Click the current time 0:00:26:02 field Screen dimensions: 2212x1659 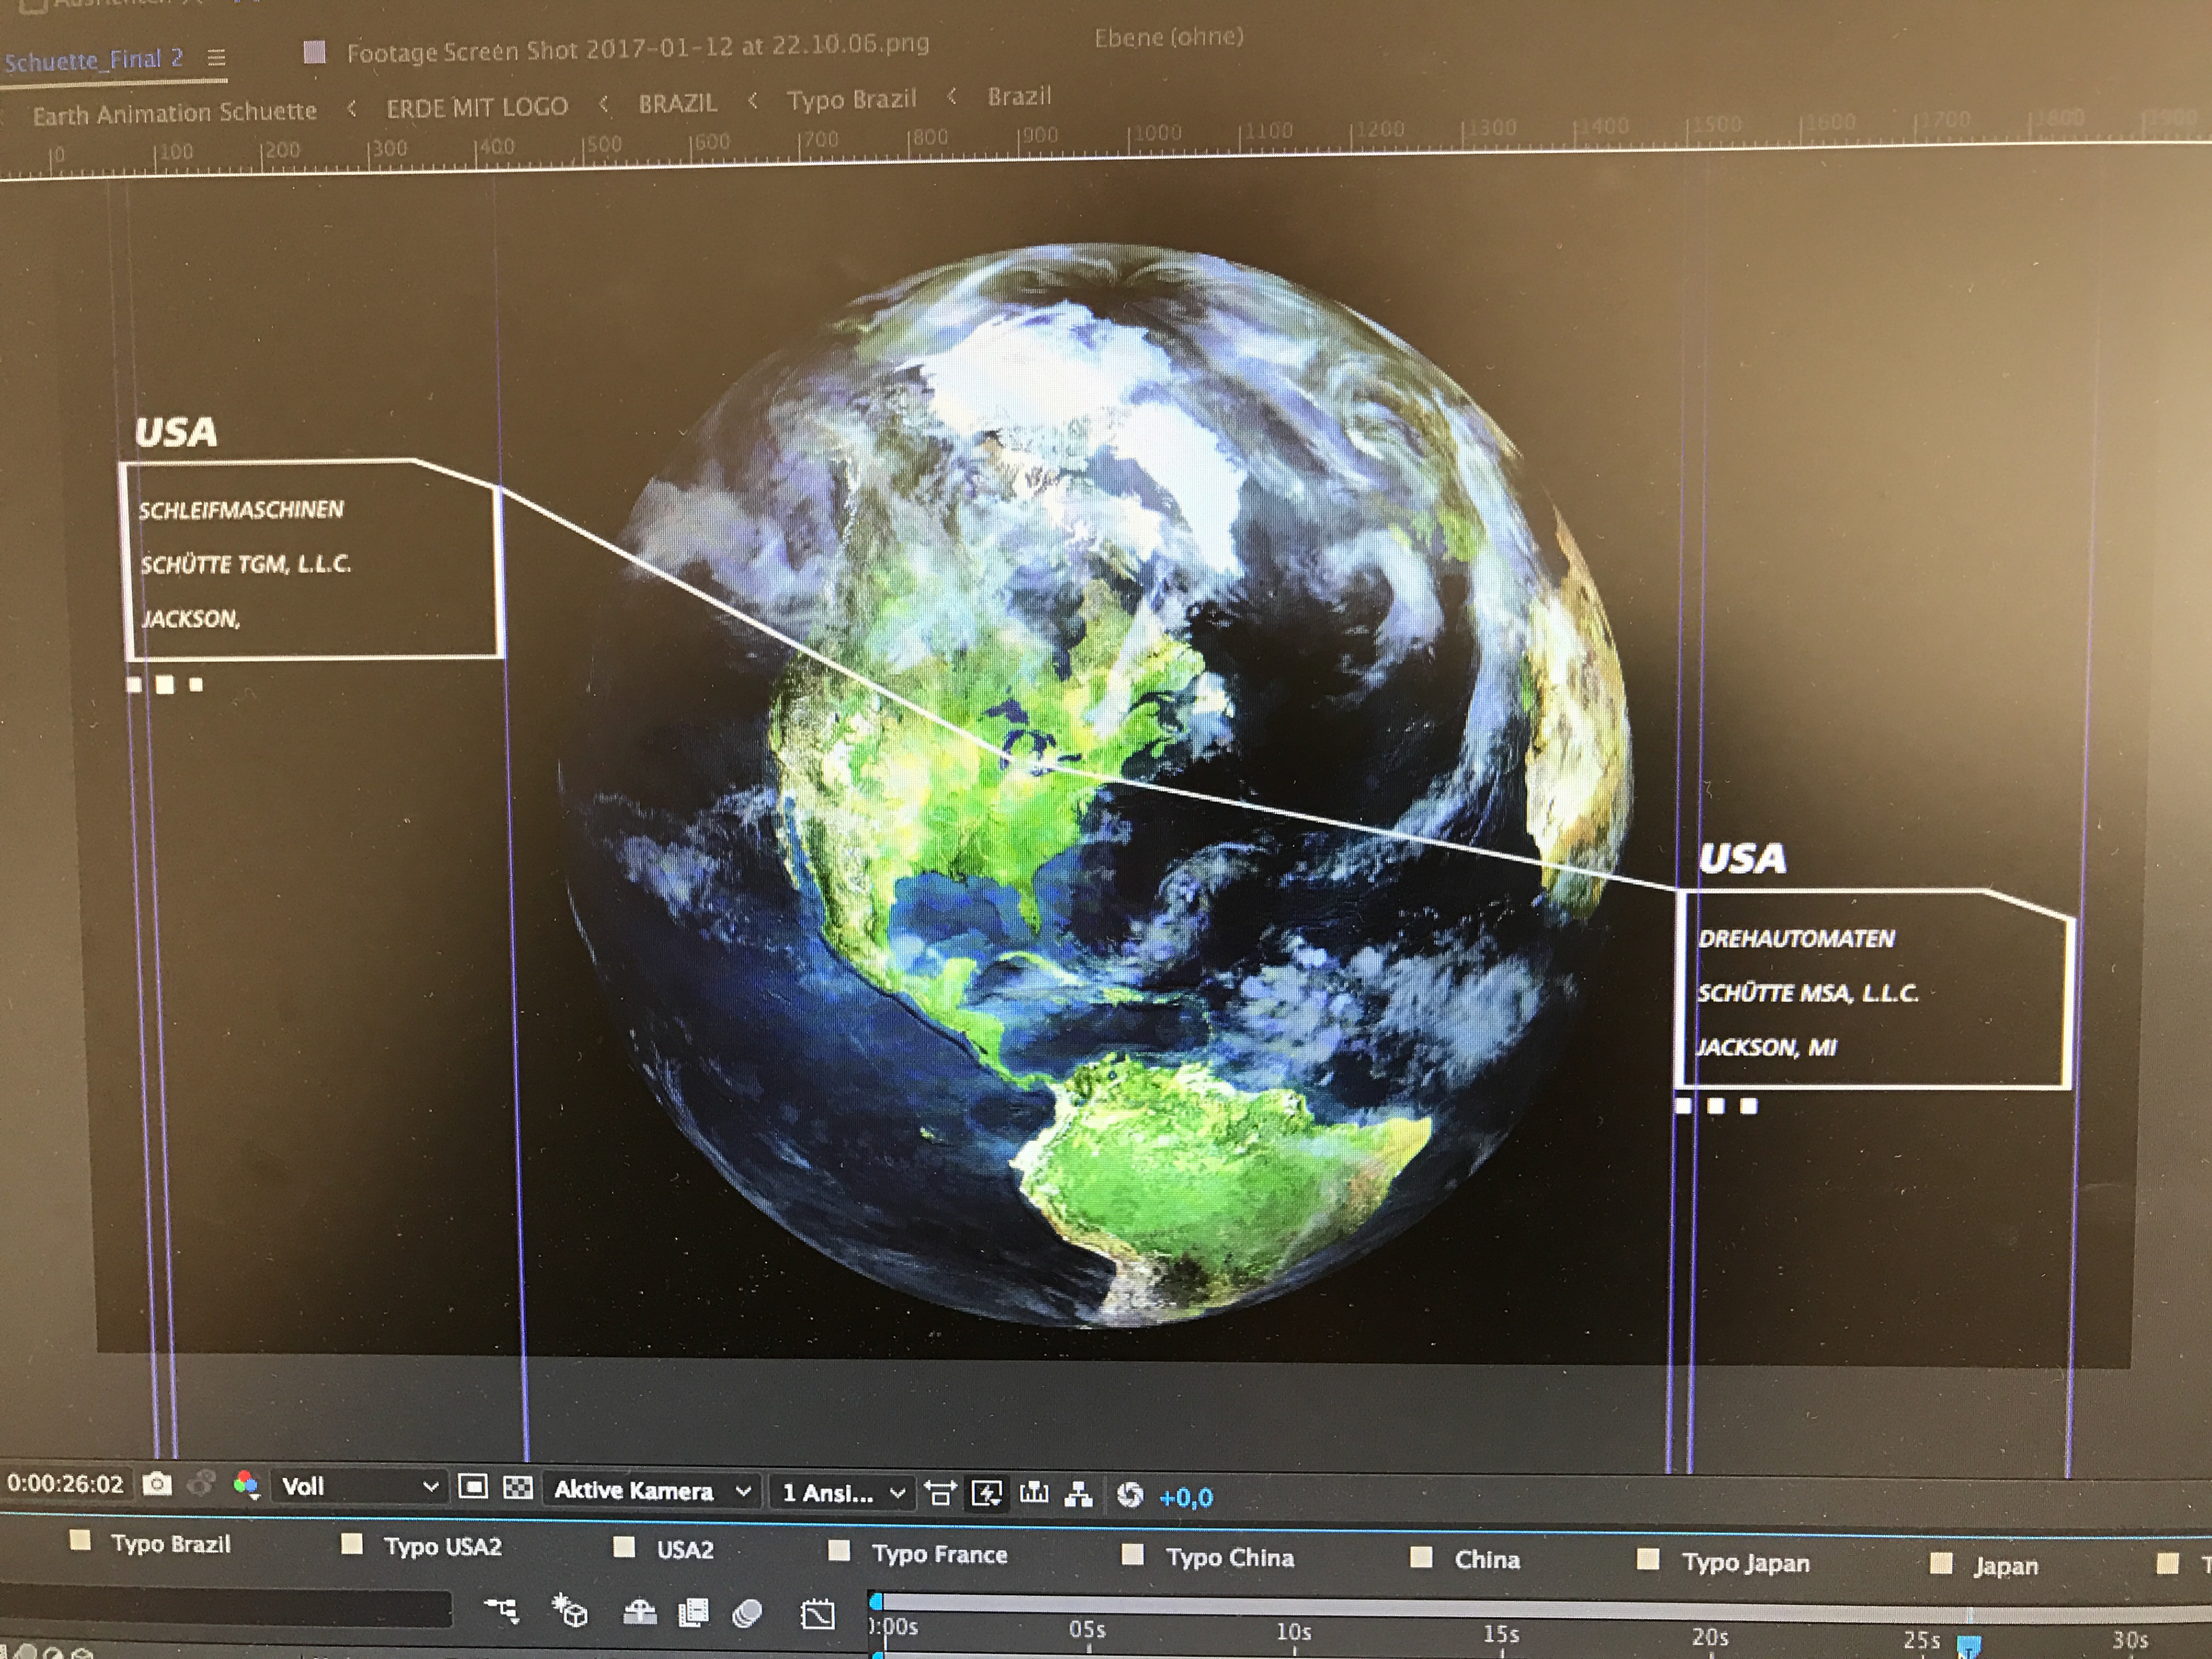coord(65,1483)
